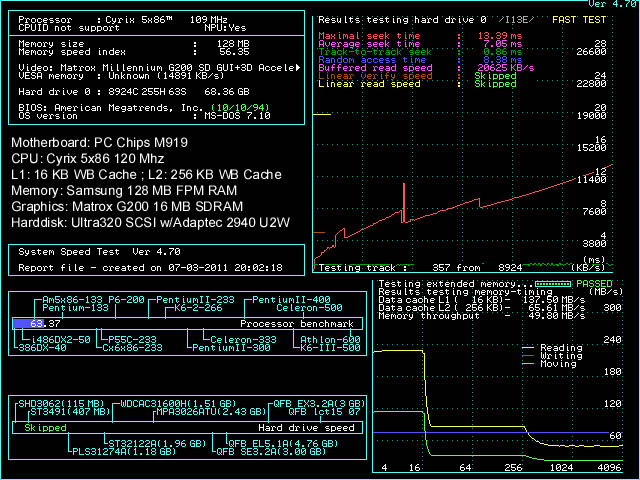Click the Processor Cyrix 5x86 line
Image resolution: width=640 pixels, height=480 pixels.
pos(123,20)
